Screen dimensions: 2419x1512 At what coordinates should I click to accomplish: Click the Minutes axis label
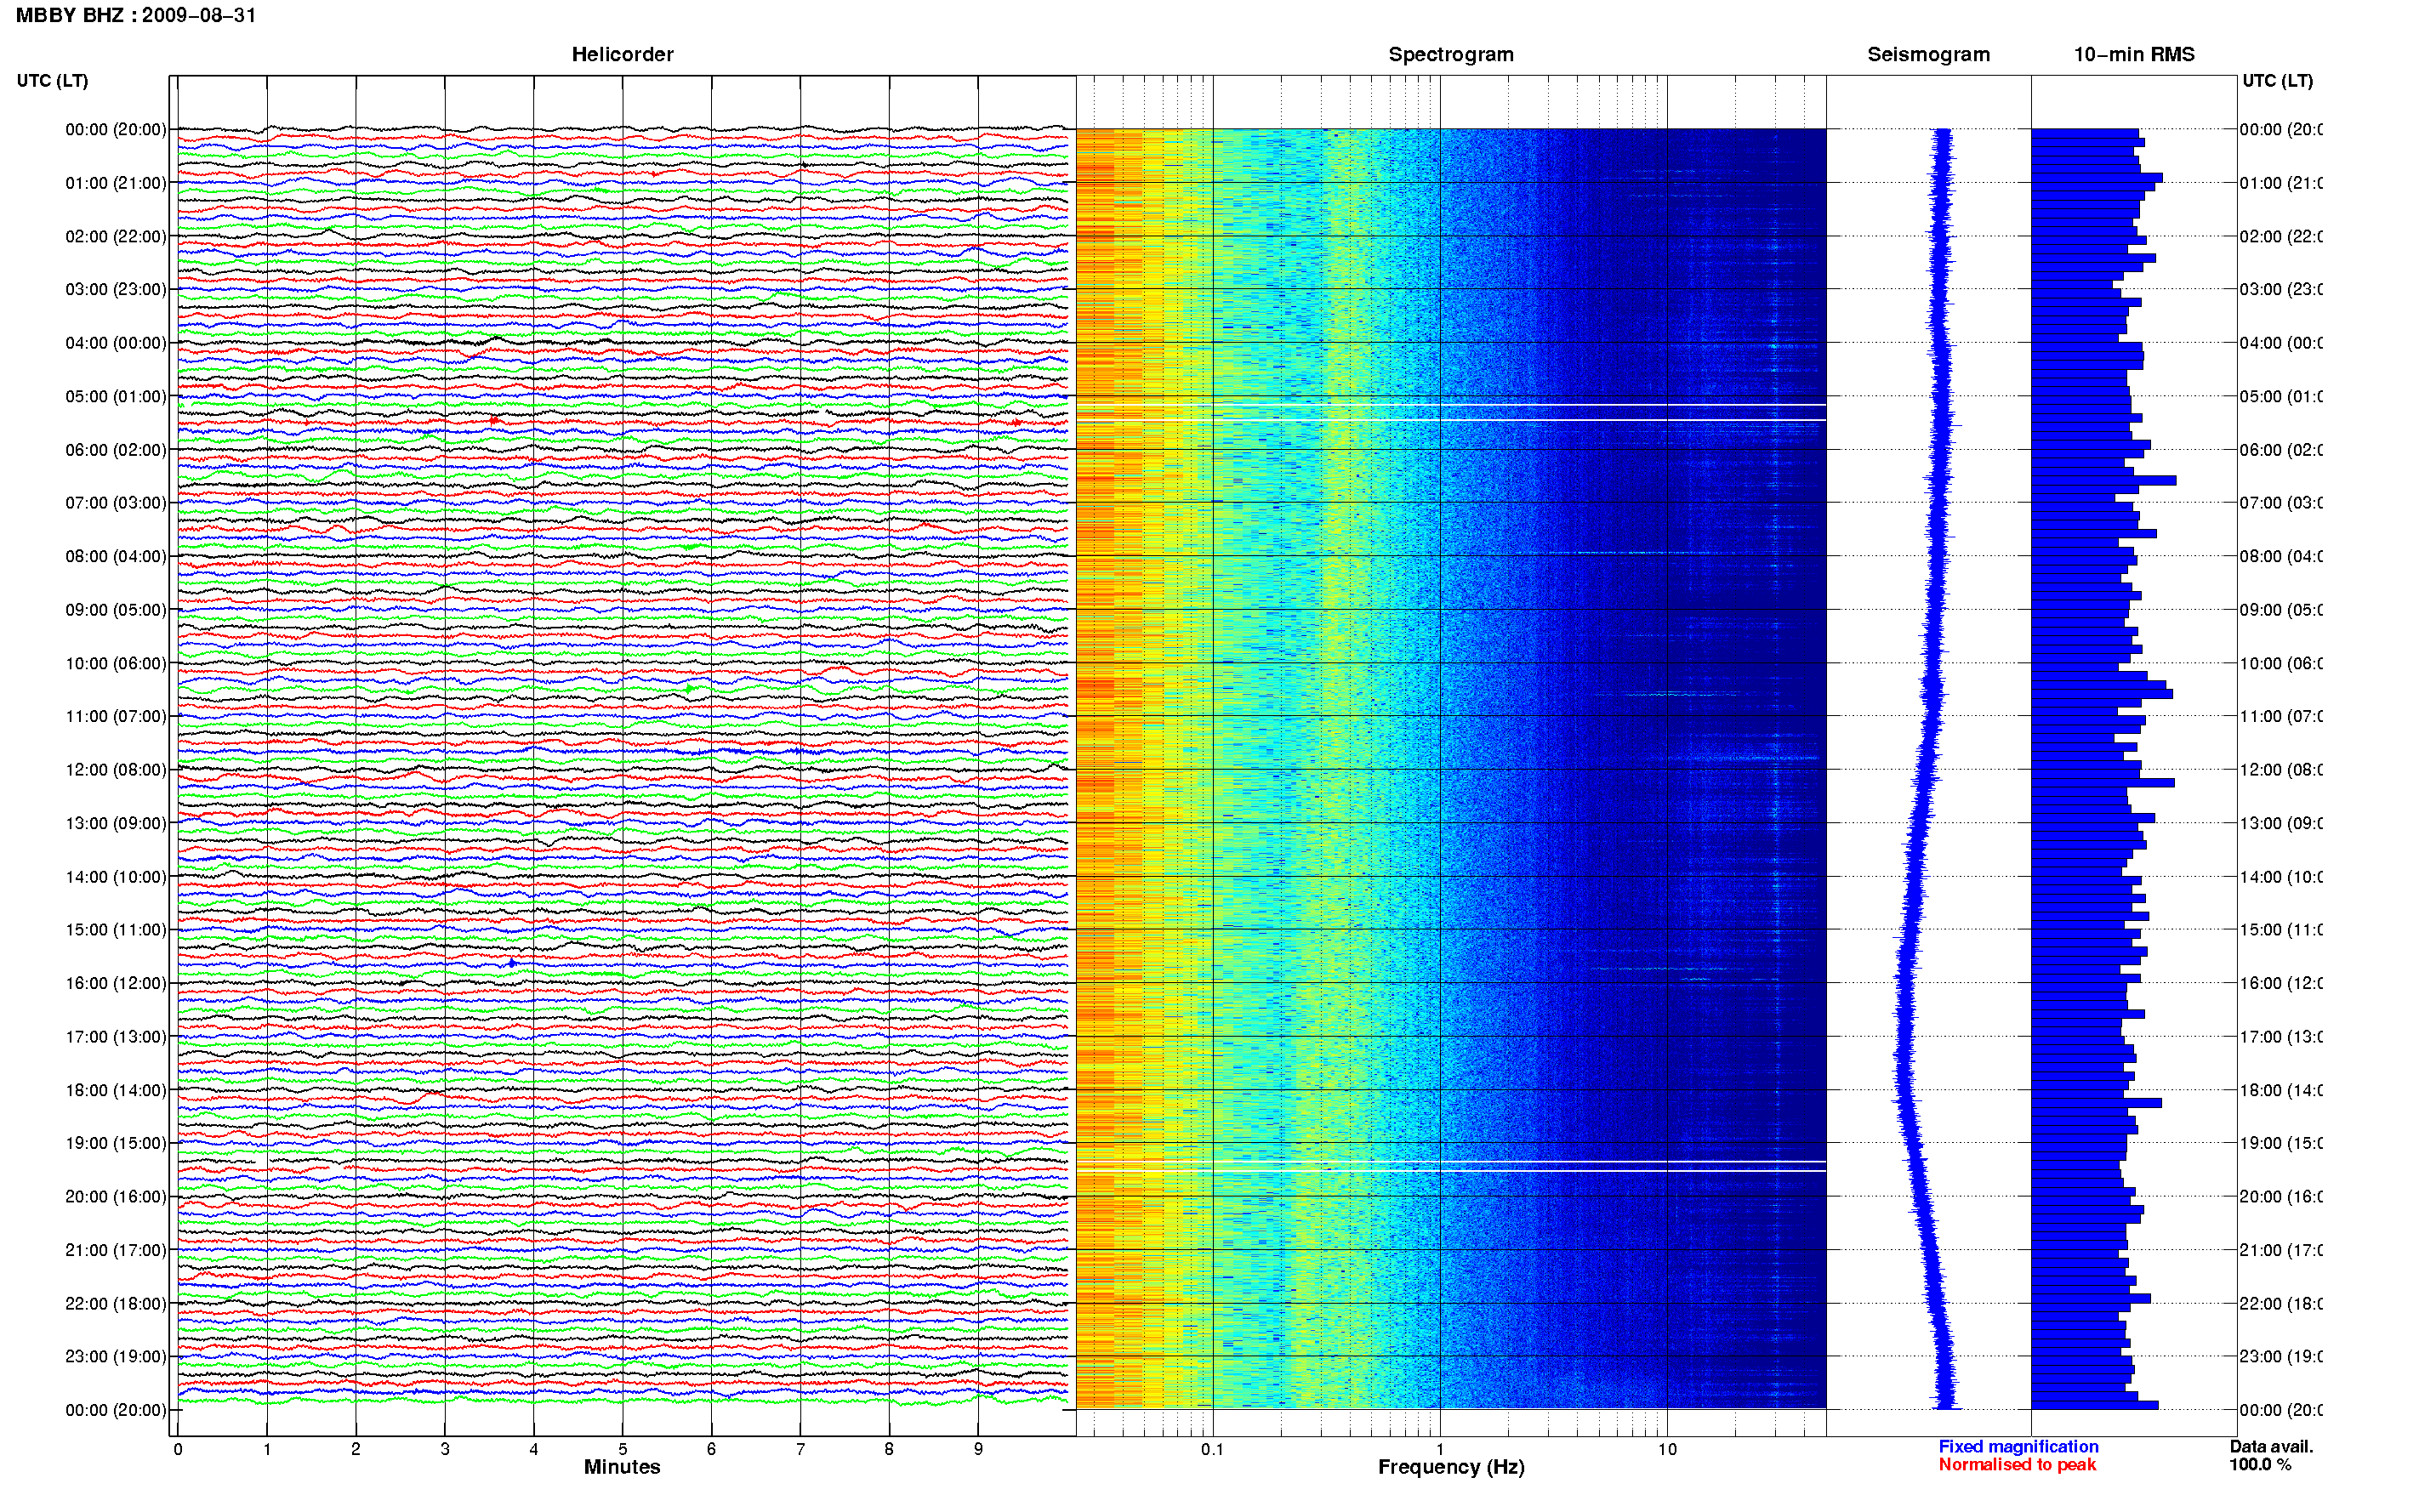tap(622, 1467)
